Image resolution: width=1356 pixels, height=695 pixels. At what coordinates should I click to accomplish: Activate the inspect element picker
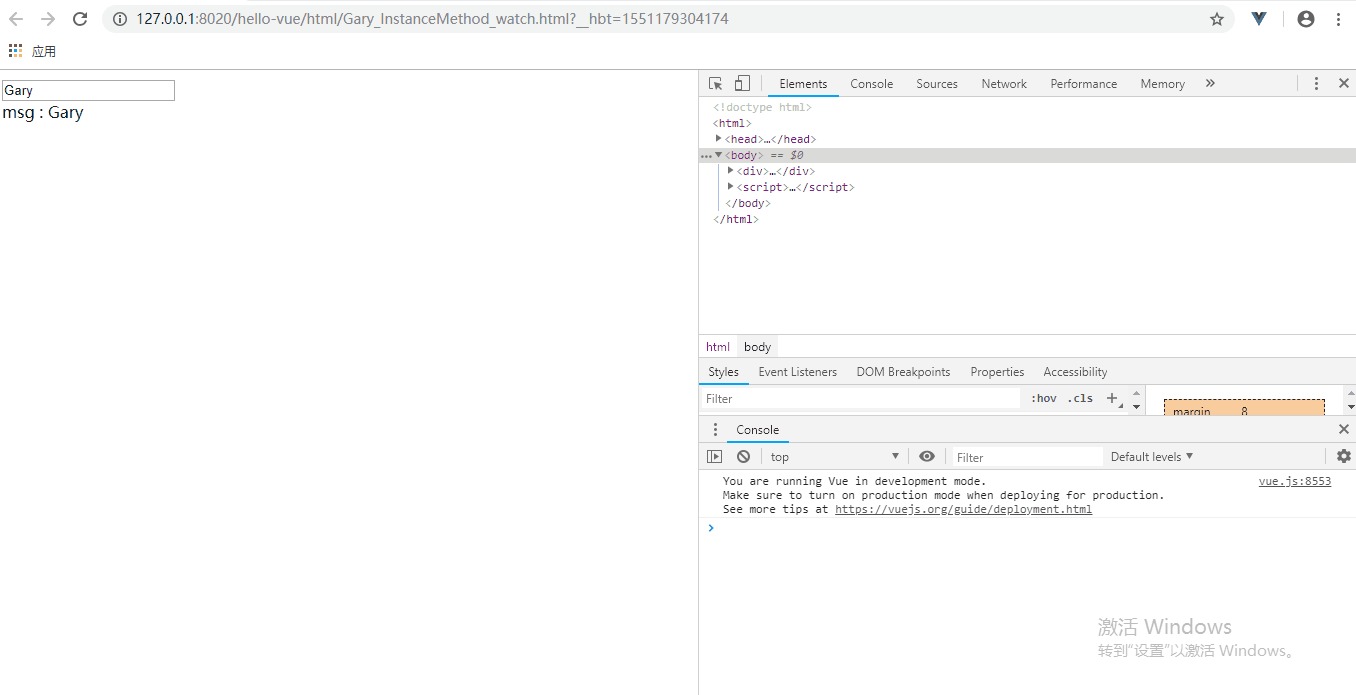(x=716, y=84)
